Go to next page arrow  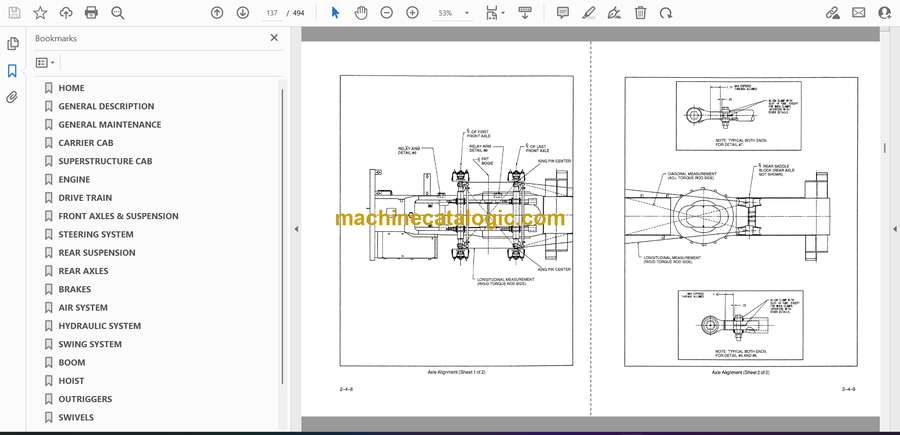[x=243, y=13]
